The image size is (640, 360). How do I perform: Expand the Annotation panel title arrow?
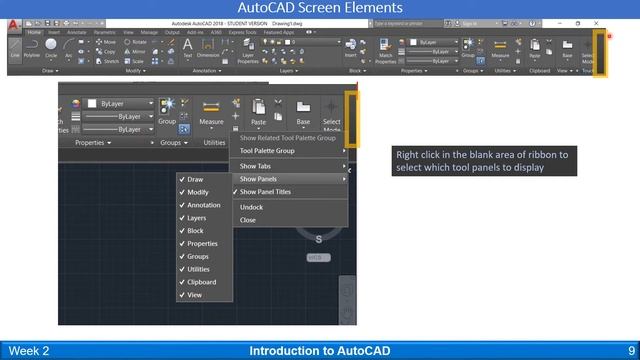pyautogui.click(x=220, y=71)
